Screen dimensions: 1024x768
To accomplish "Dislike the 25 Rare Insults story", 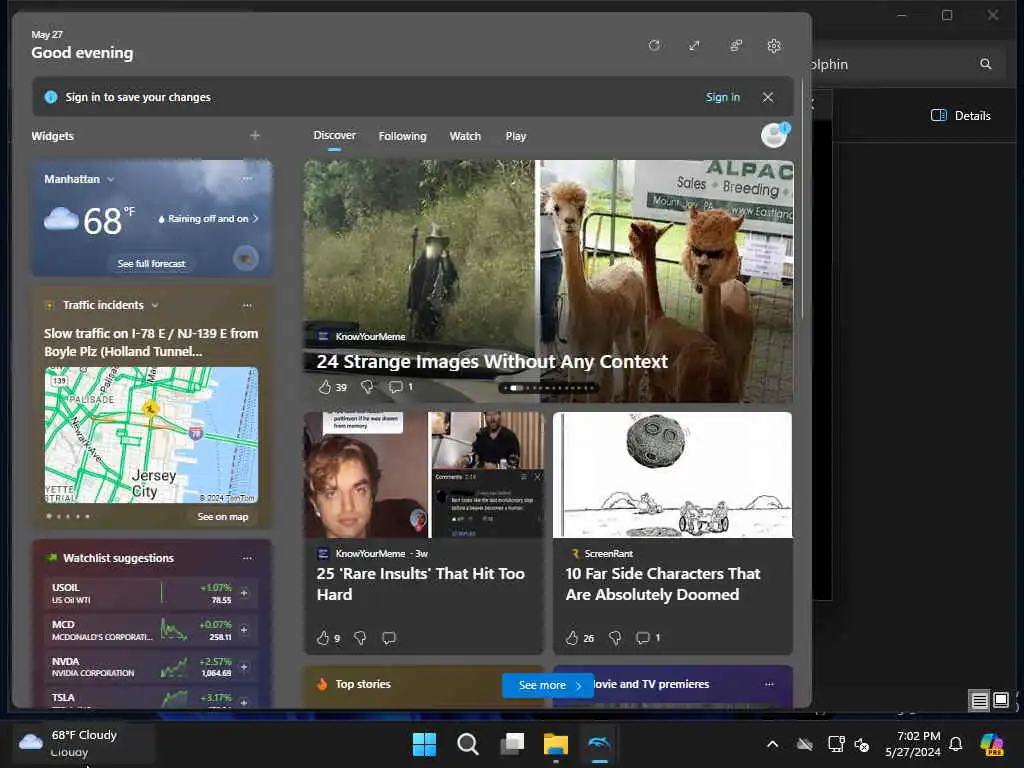I will click(360, 638).
